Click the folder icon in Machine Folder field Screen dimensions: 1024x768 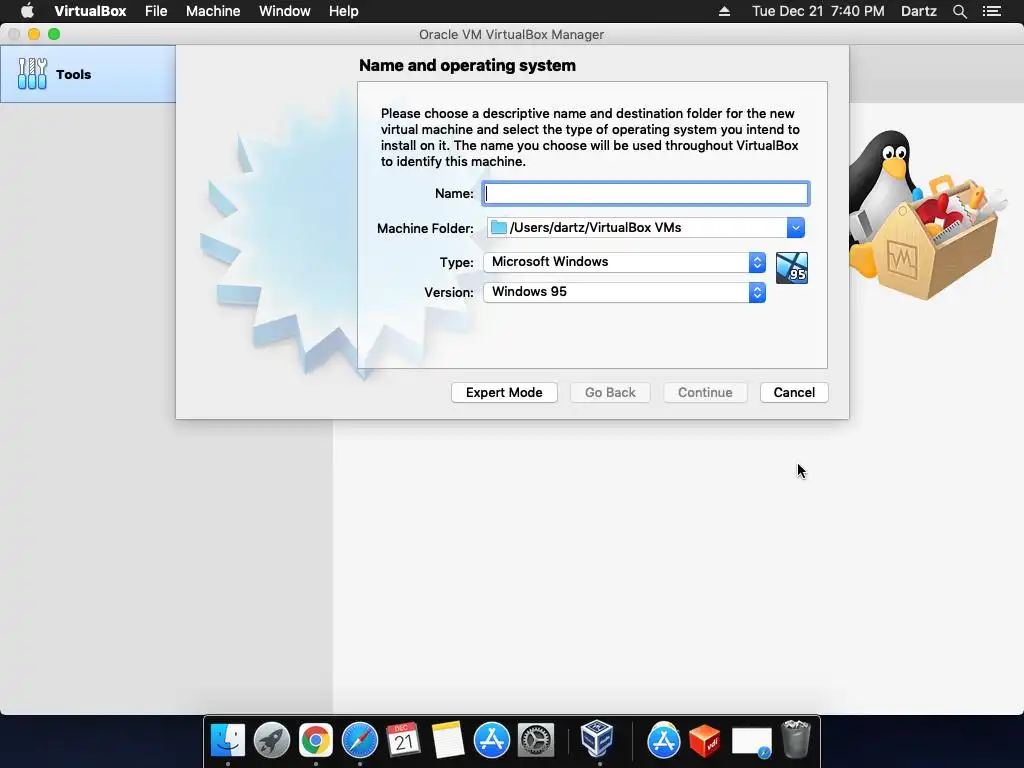click(499, 227)
